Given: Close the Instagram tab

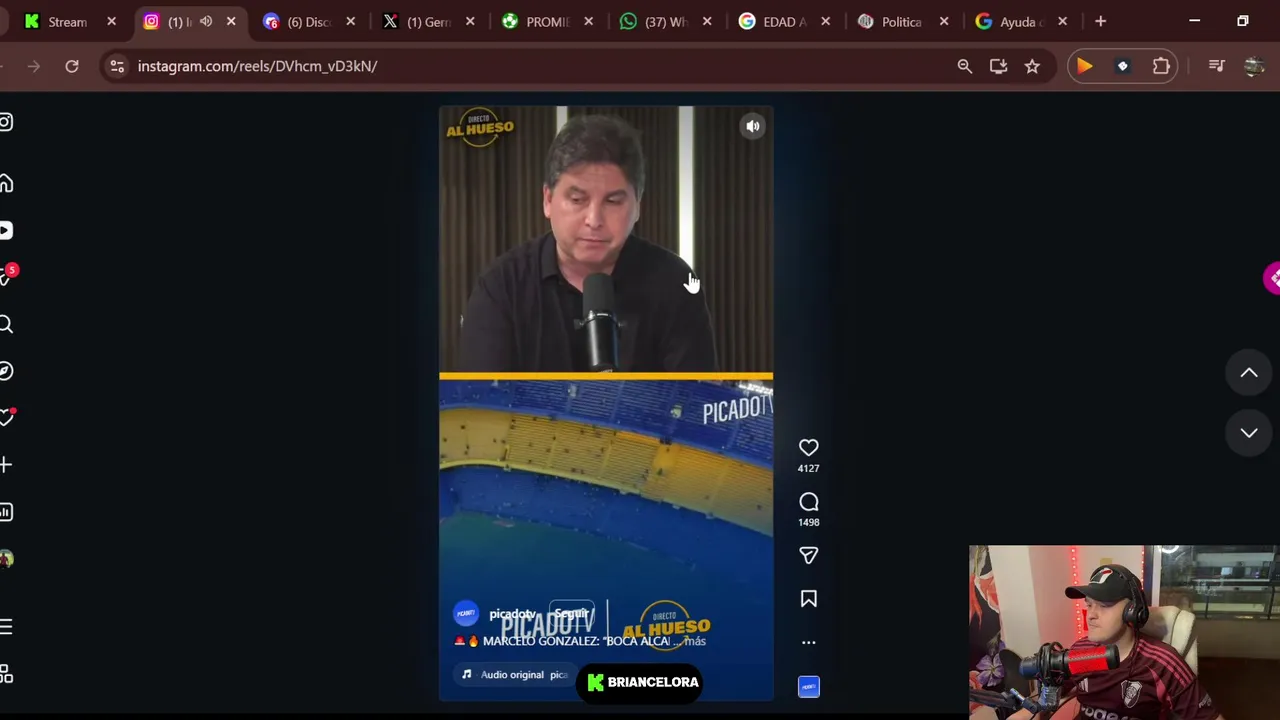Looking at the screenshot, I should tap(231, 21).
